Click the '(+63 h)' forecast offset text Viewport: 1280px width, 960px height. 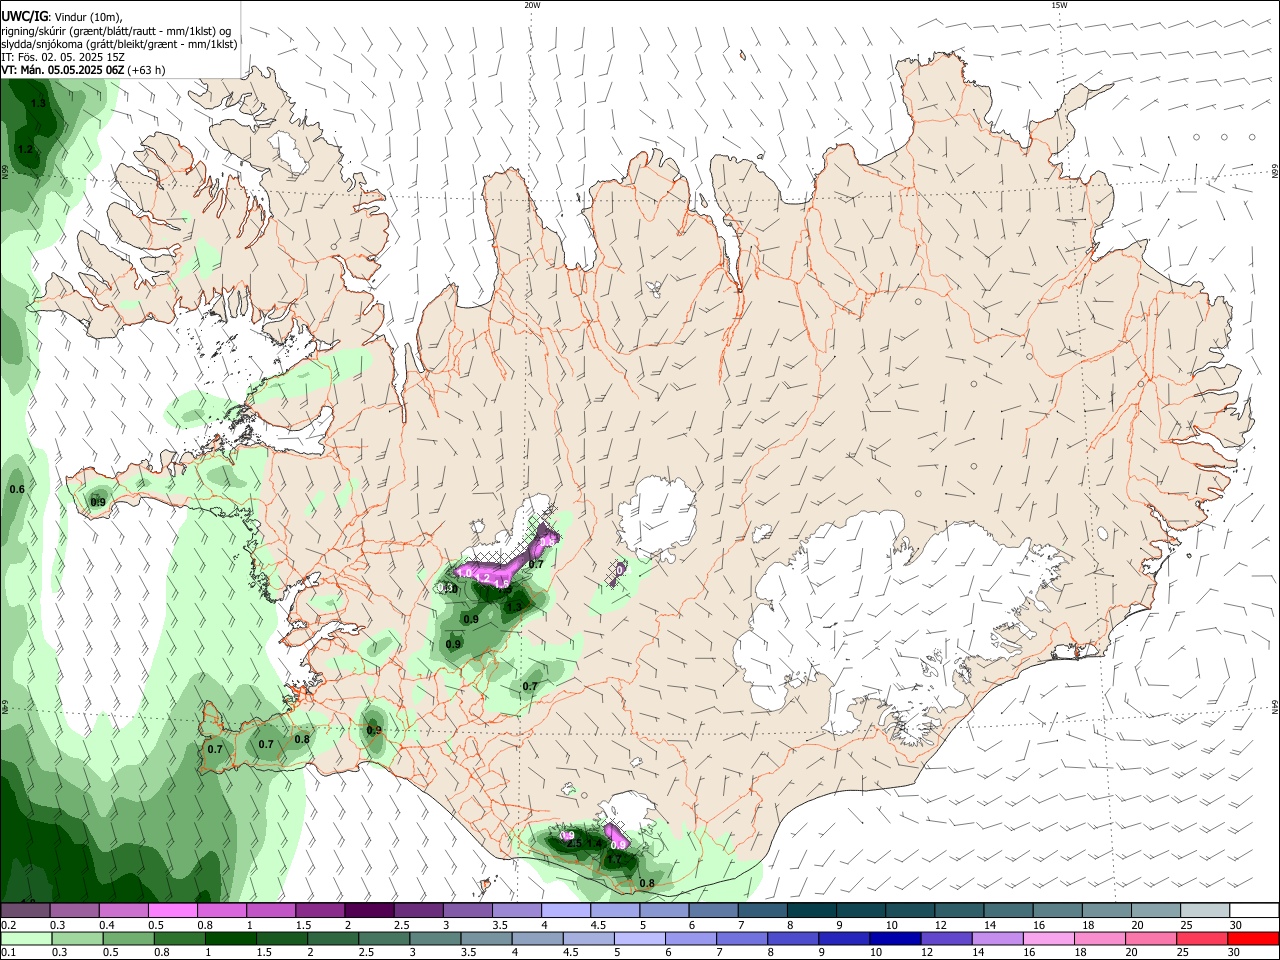coord(147,70)
